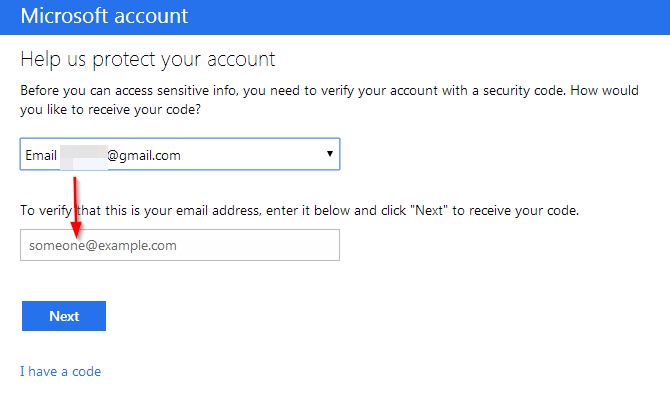
Task: Click the word 'account' in the blue header
Action: (151, 16)
